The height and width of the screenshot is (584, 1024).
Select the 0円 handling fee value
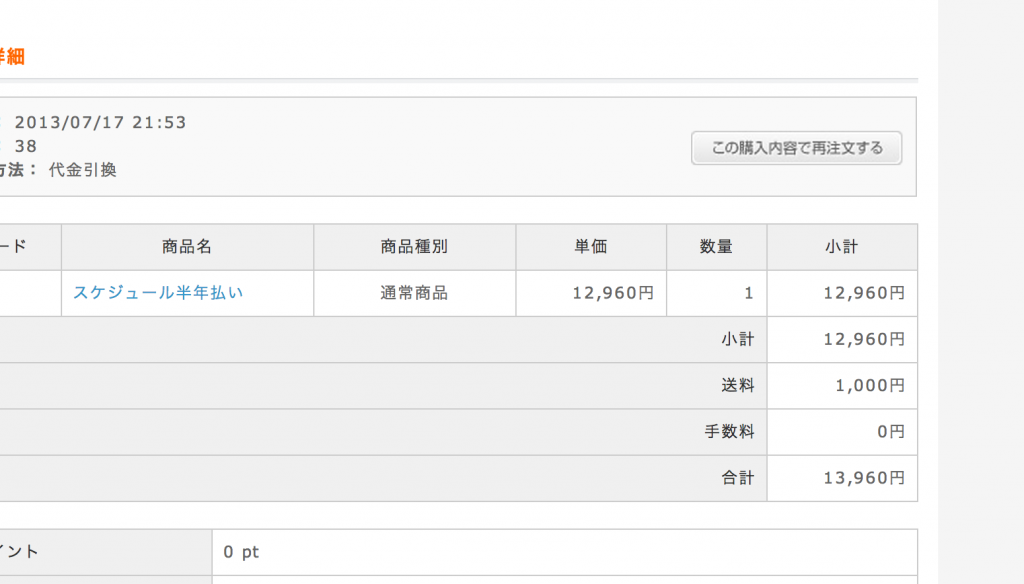890,432
